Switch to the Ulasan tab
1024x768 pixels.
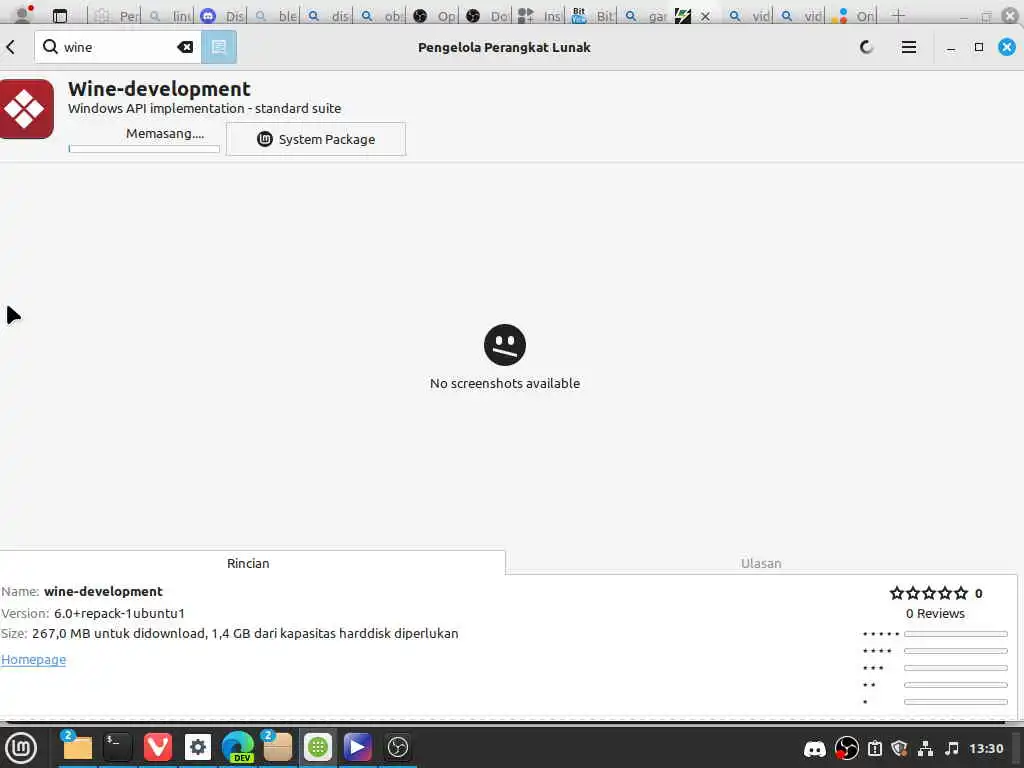(761, 563)
